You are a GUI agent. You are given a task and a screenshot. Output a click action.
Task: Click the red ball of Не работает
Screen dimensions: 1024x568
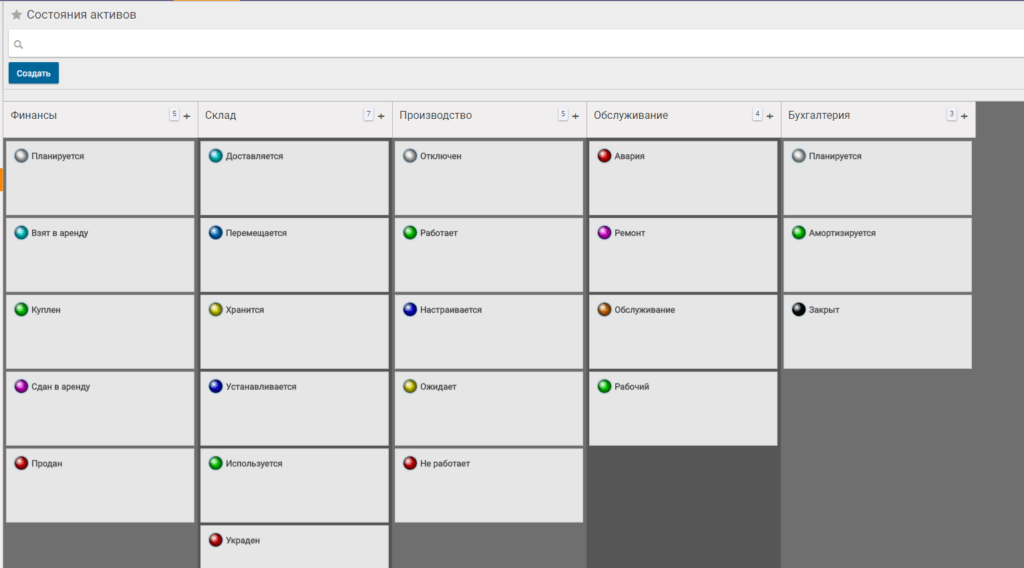pos(410,463)
